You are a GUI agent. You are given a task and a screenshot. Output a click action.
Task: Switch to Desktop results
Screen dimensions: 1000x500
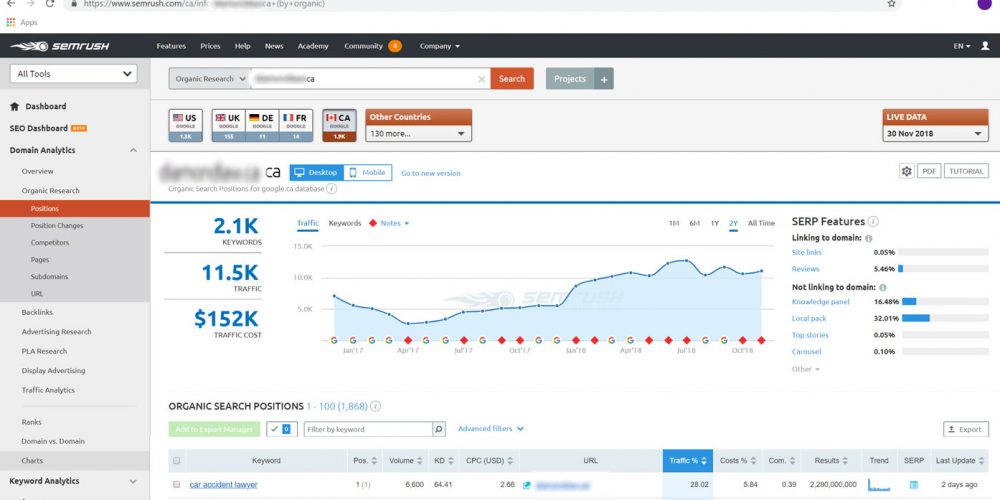tap(316, 173)
